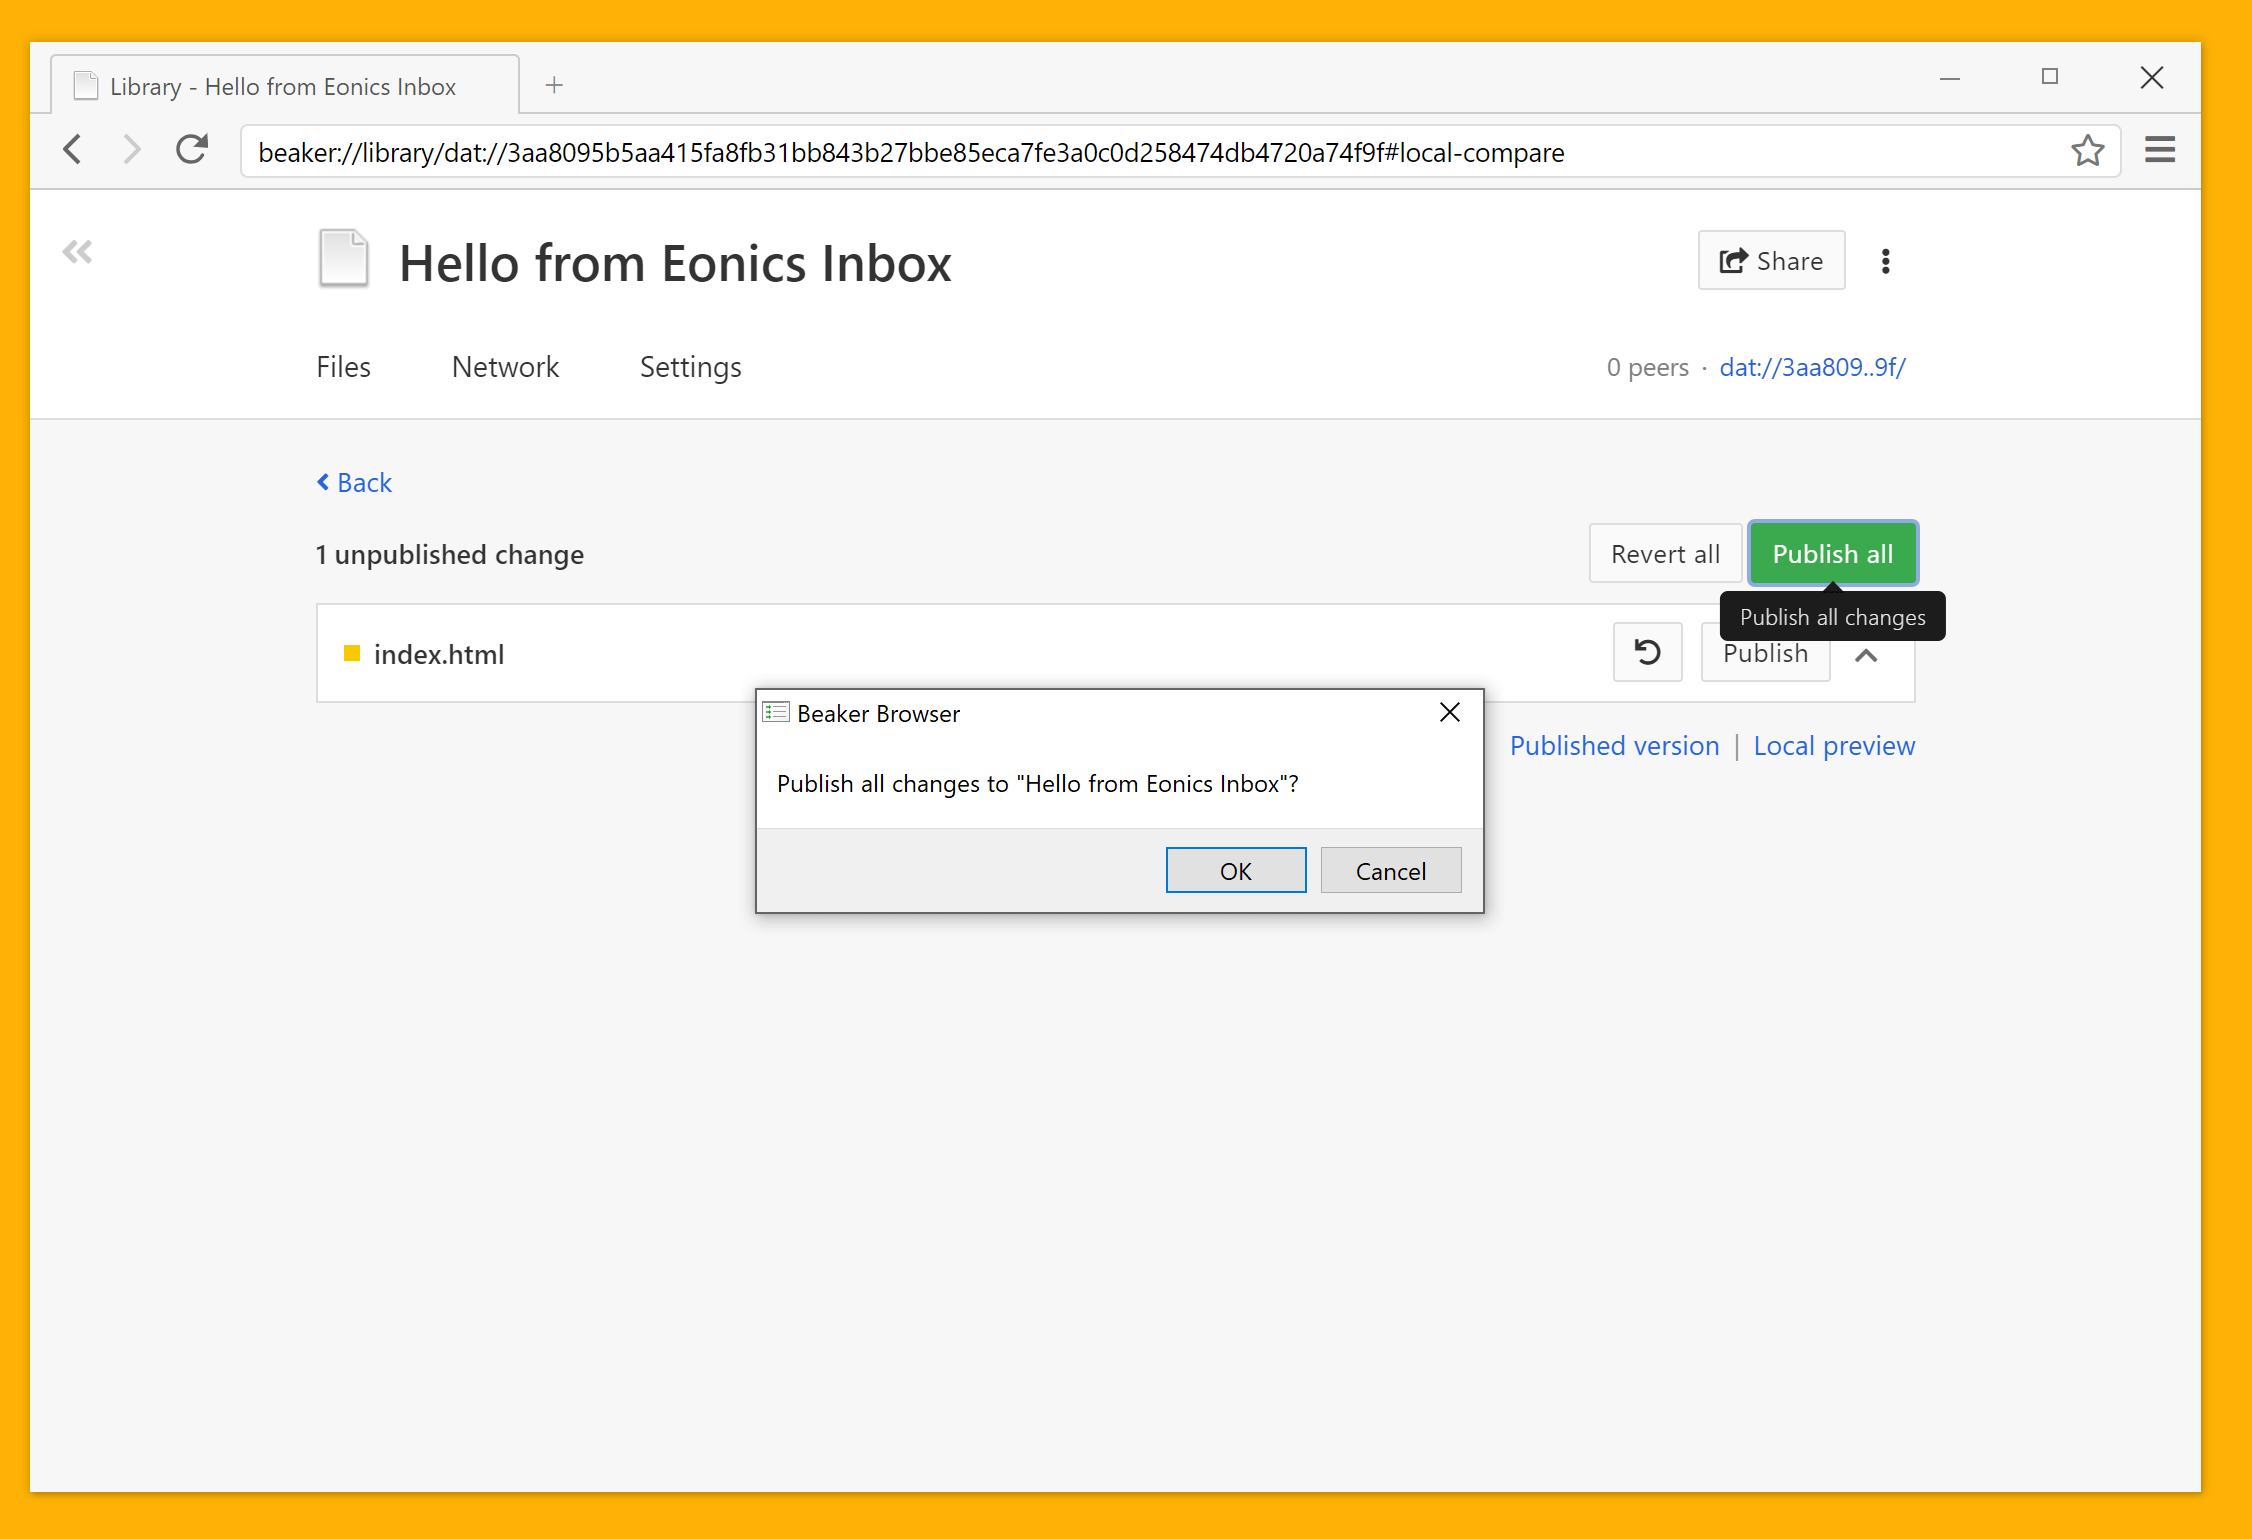2252x1539 pixels.
Task: Toggle the yellow change indicator on index.html
Action: 352,653
